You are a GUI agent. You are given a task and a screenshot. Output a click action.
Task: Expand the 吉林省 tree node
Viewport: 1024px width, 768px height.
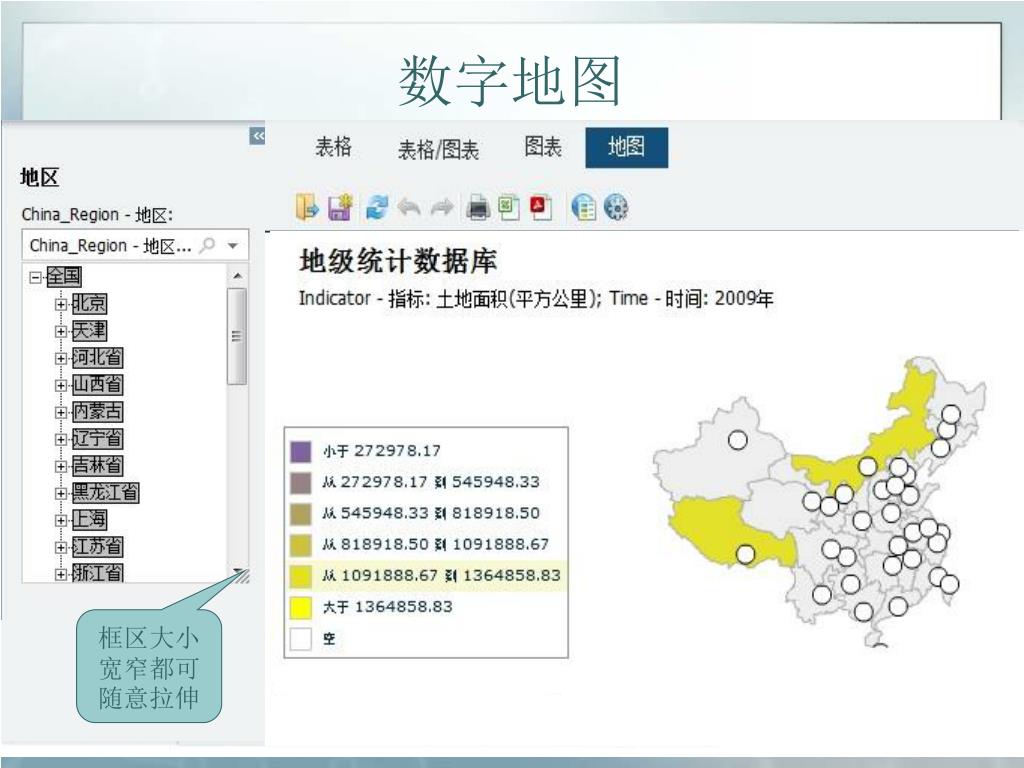coord(61,466)
